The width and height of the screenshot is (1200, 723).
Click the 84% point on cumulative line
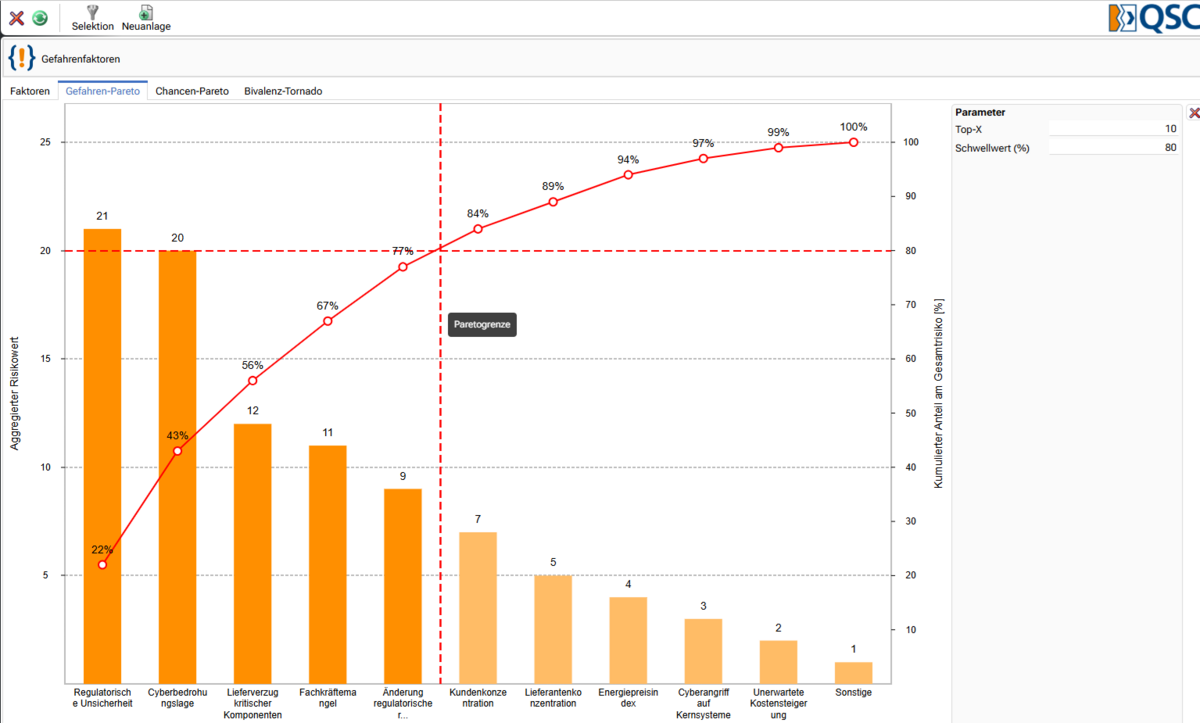[x=478, y=229]
